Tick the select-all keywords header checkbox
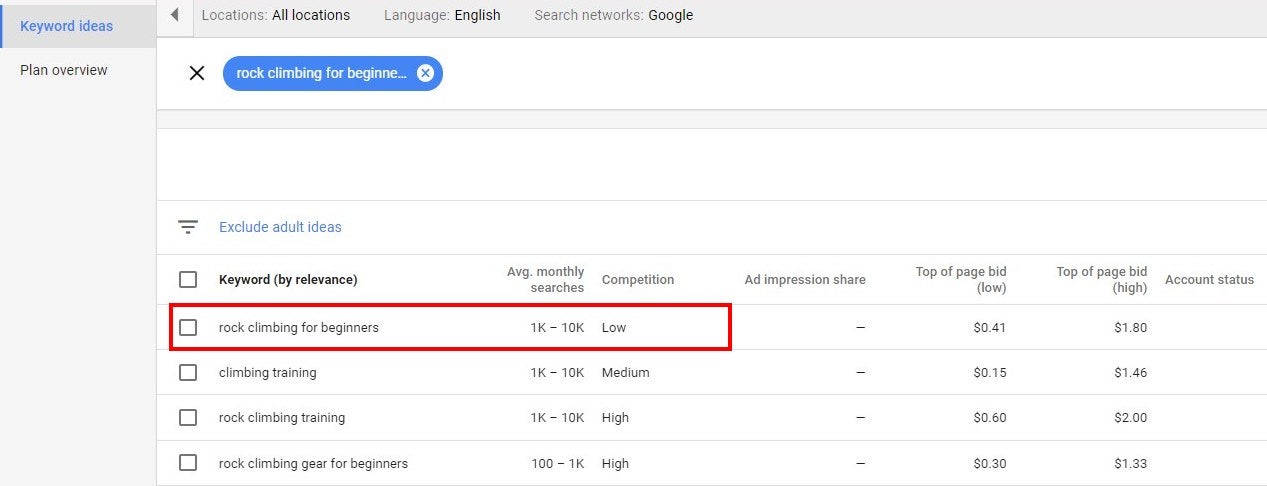Viewport: 1267px width, 486px height. pos(188,280)
